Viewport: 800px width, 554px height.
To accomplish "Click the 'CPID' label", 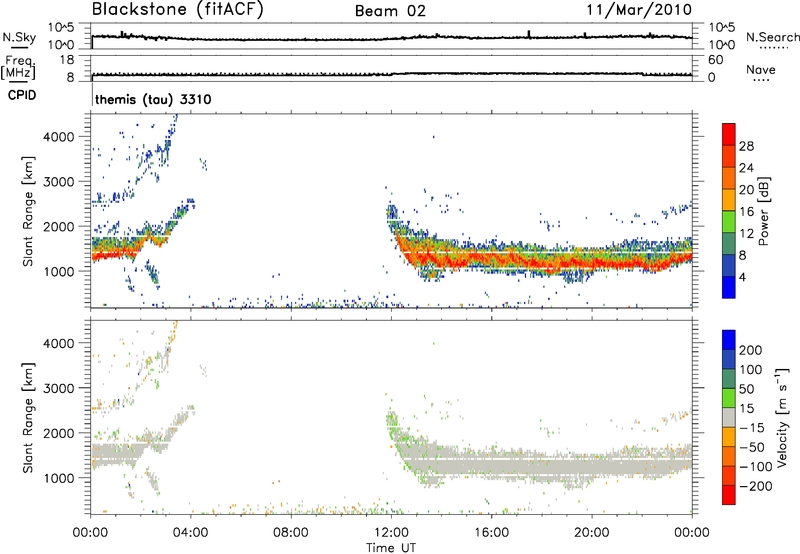I will [22, 95].
